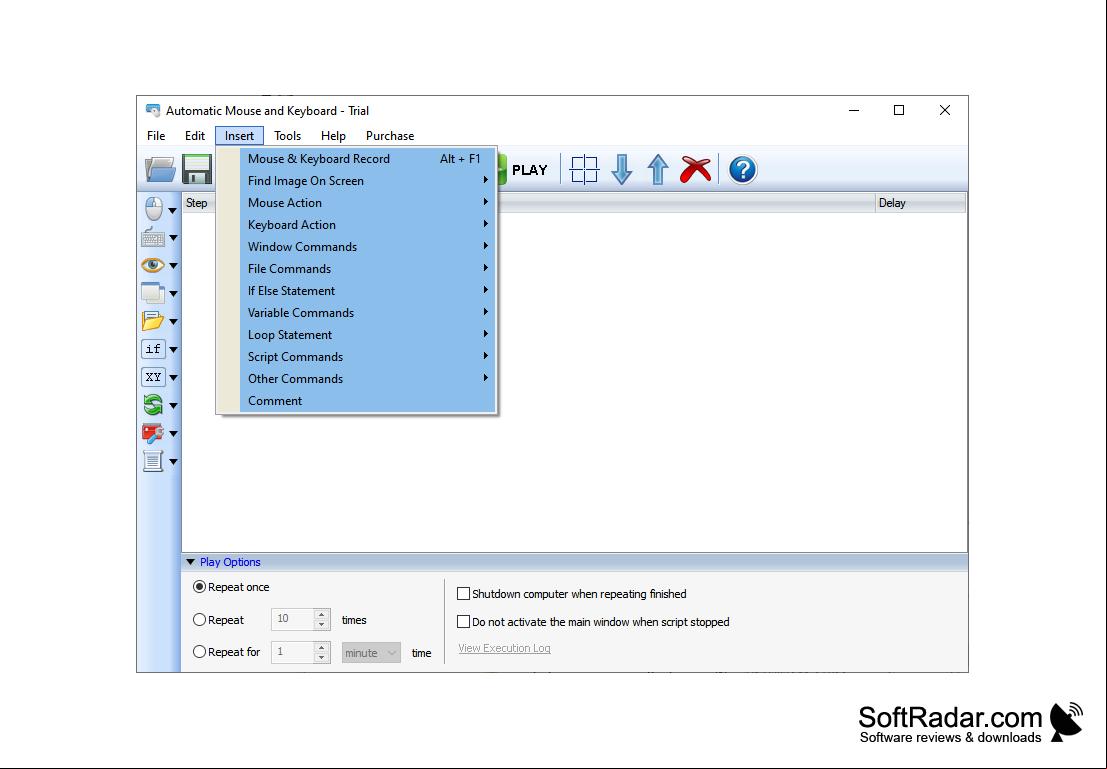This screenshot has width=1107, height=769.
Task: Open File Commands submenu
Action: [x=367, y=268]
